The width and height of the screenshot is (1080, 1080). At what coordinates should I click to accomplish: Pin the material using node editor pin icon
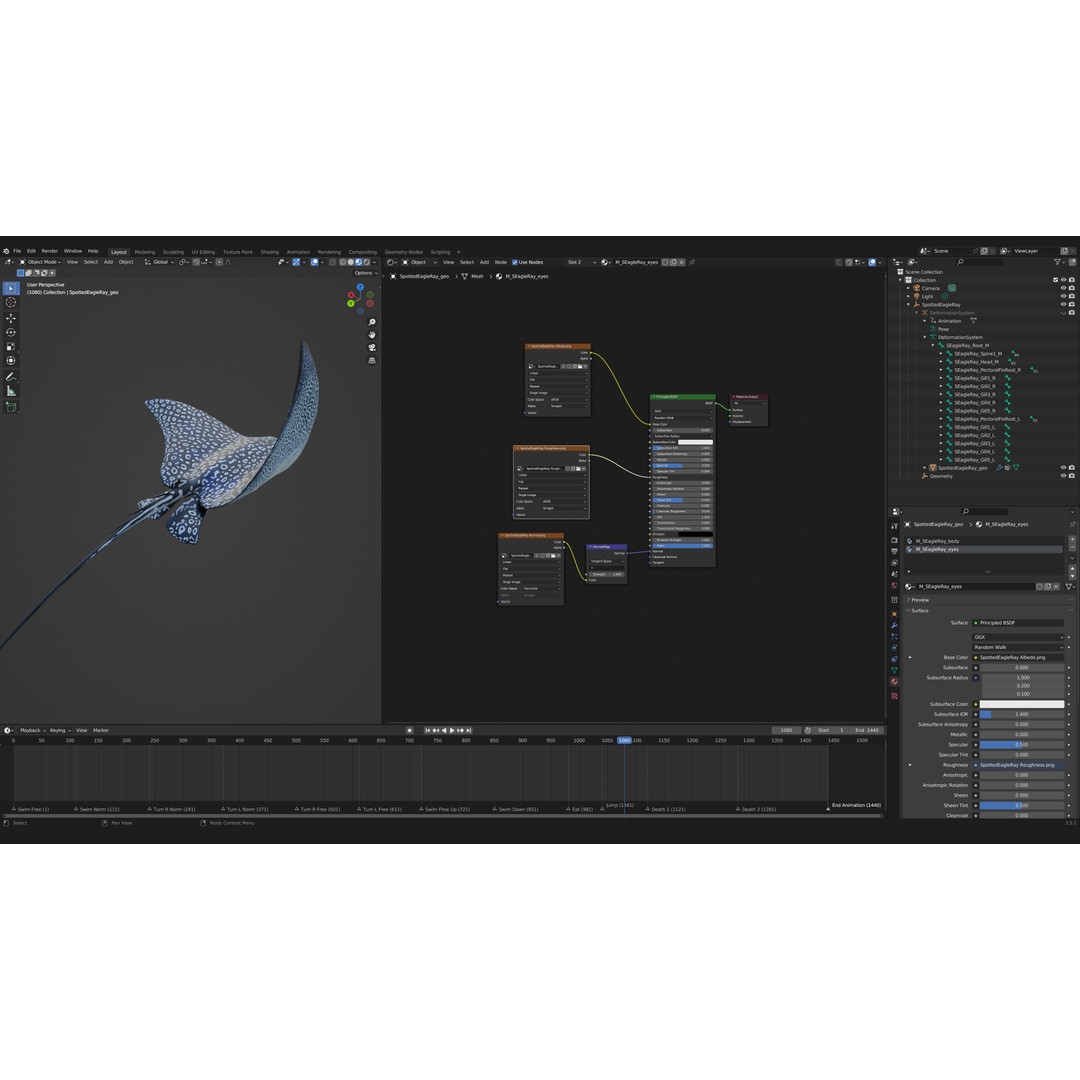[x=692, y=262]
